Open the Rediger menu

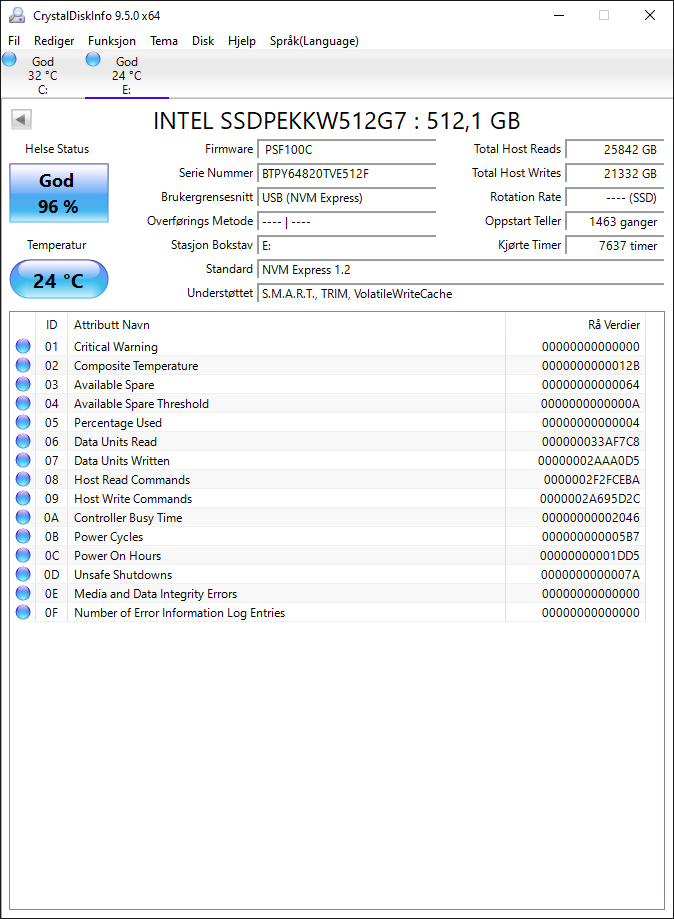click(x=54, y=40)
